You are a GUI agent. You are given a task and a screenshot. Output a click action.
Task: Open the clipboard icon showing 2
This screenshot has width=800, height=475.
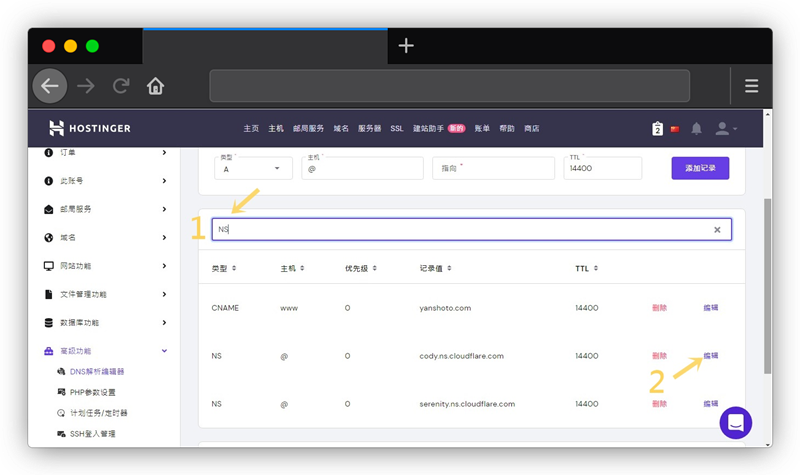tap(657, 129)
